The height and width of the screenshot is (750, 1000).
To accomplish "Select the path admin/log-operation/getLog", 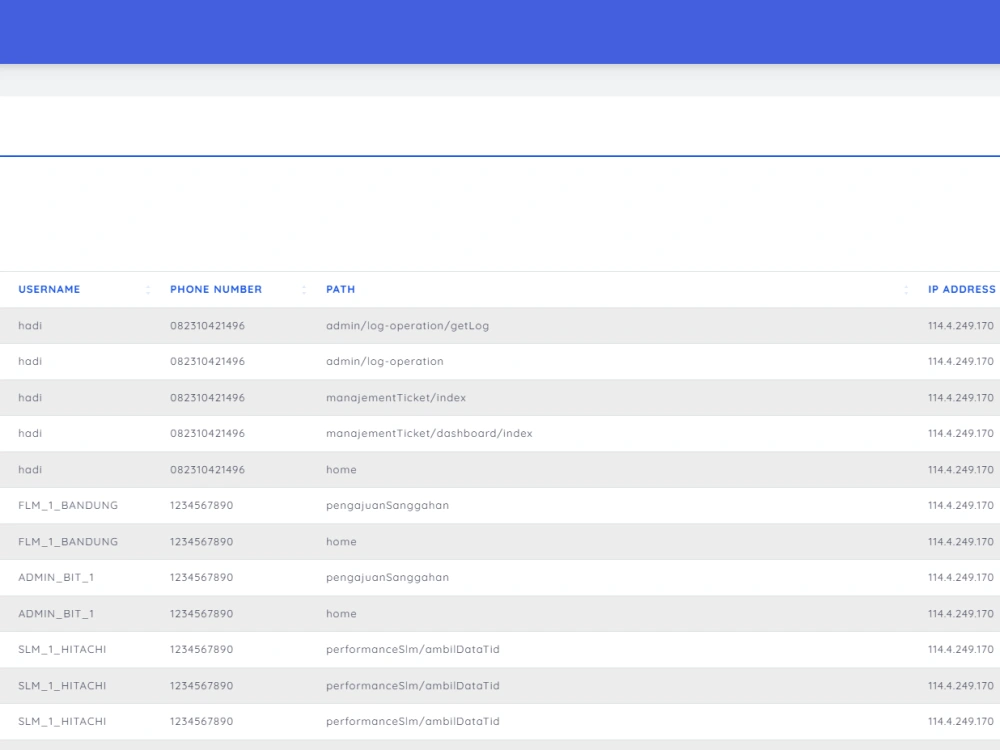I will (408, 326).
